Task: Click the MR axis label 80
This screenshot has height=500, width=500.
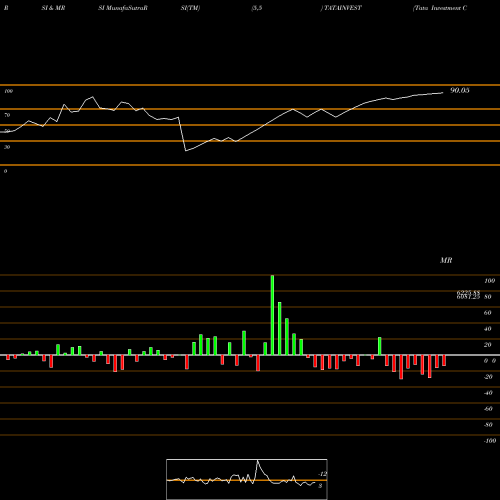Action: (488, 297)
